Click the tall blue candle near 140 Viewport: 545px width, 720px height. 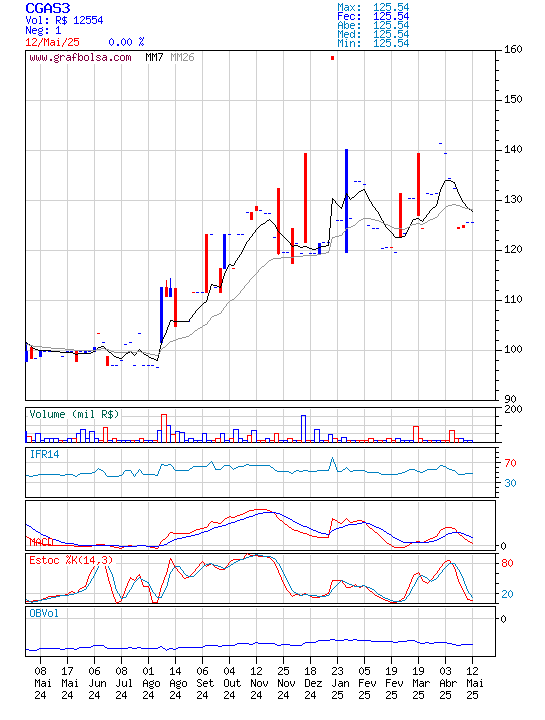coord(347,201)
